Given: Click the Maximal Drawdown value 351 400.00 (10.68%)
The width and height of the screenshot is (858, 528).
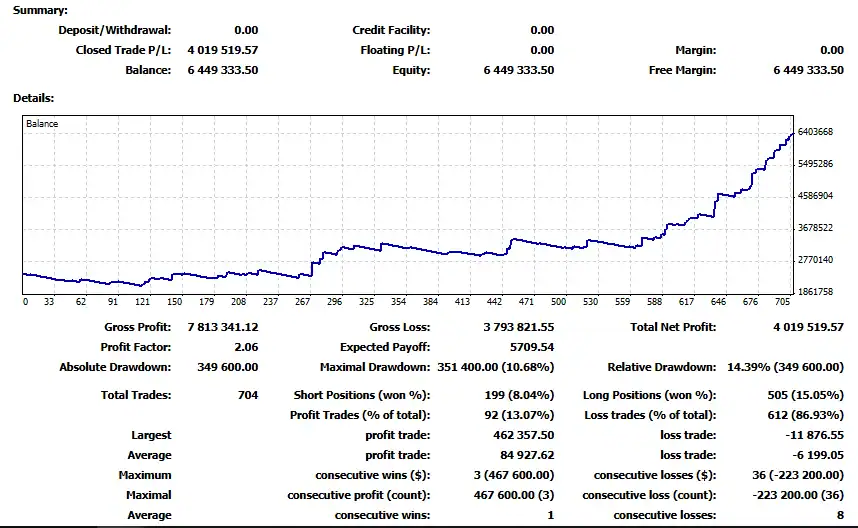Looking at the screenshot, I should pos(496,367).
